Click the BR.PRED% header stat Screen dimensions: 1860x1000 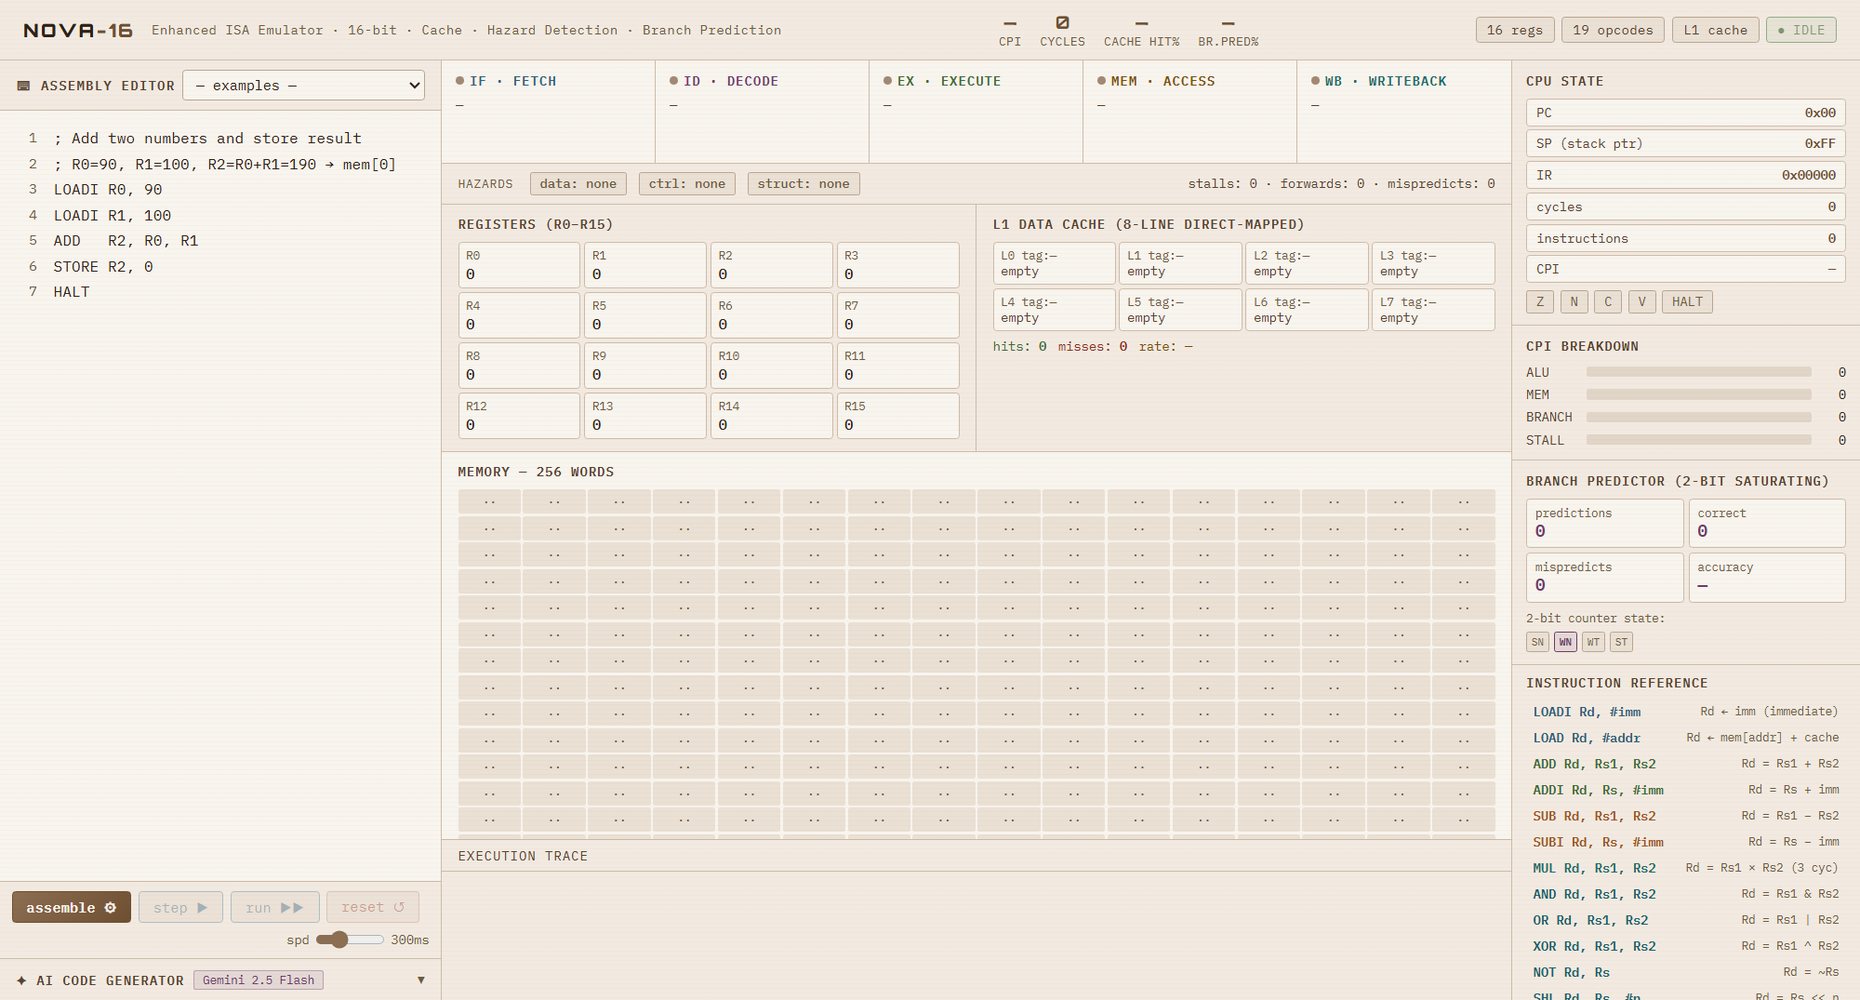(1228, 32)
